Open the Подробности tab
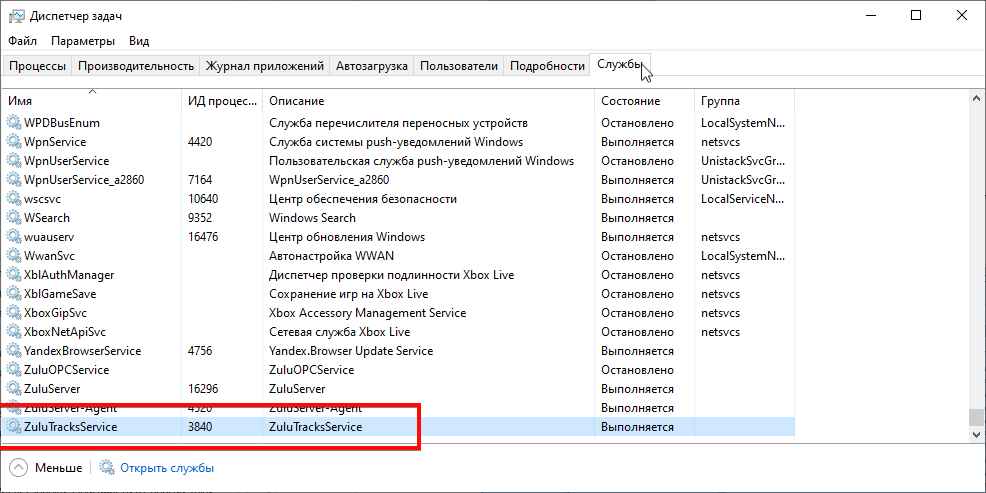This screenshot has height=493, width=986. (546, 66)
